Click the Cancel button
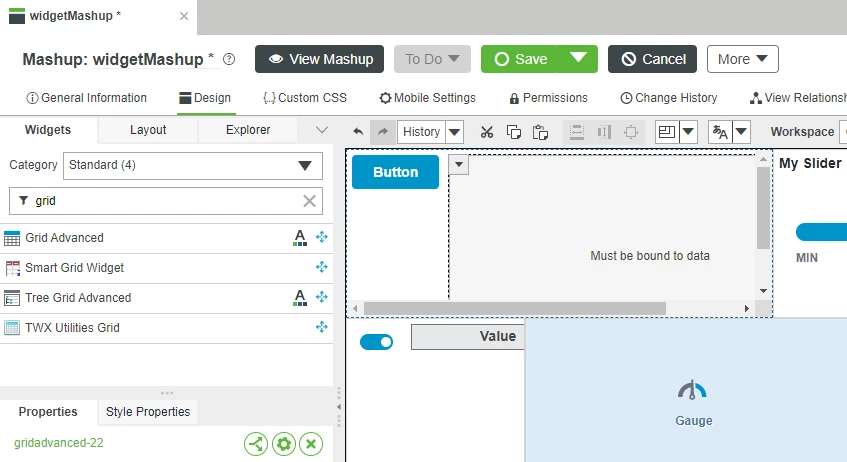 653,59
